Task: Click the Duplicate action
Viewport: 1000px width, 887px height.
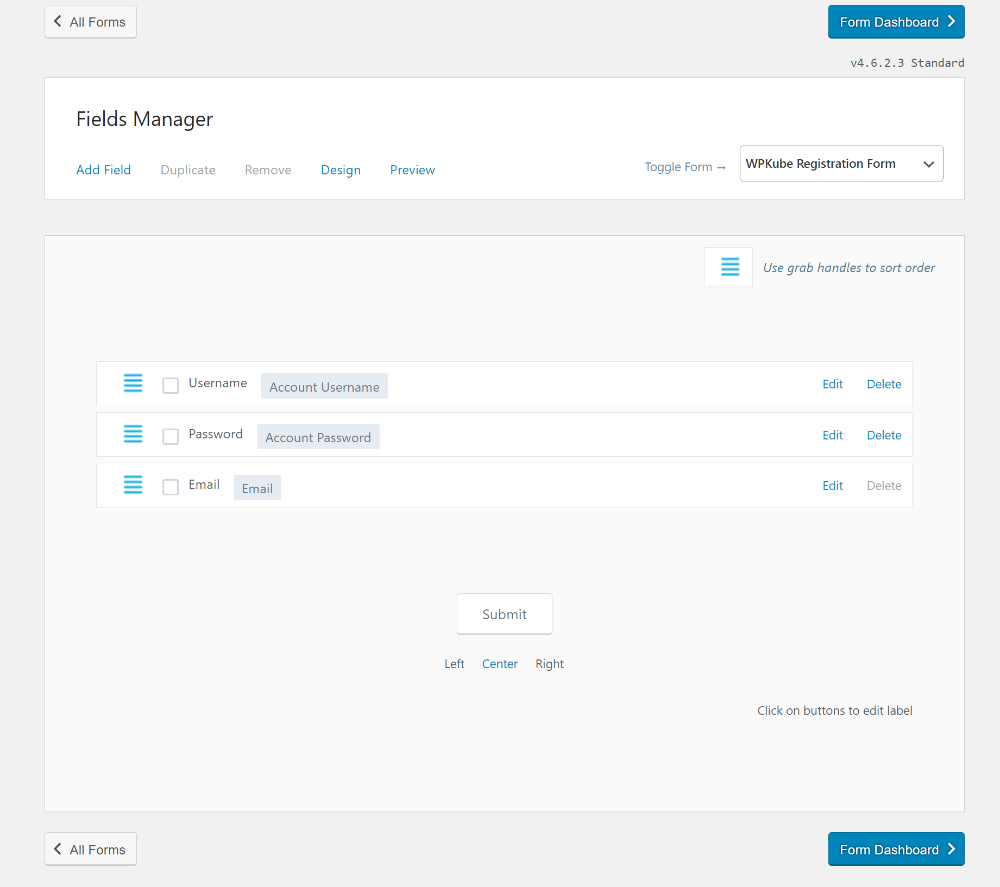Action: click(x=188, y=170)
